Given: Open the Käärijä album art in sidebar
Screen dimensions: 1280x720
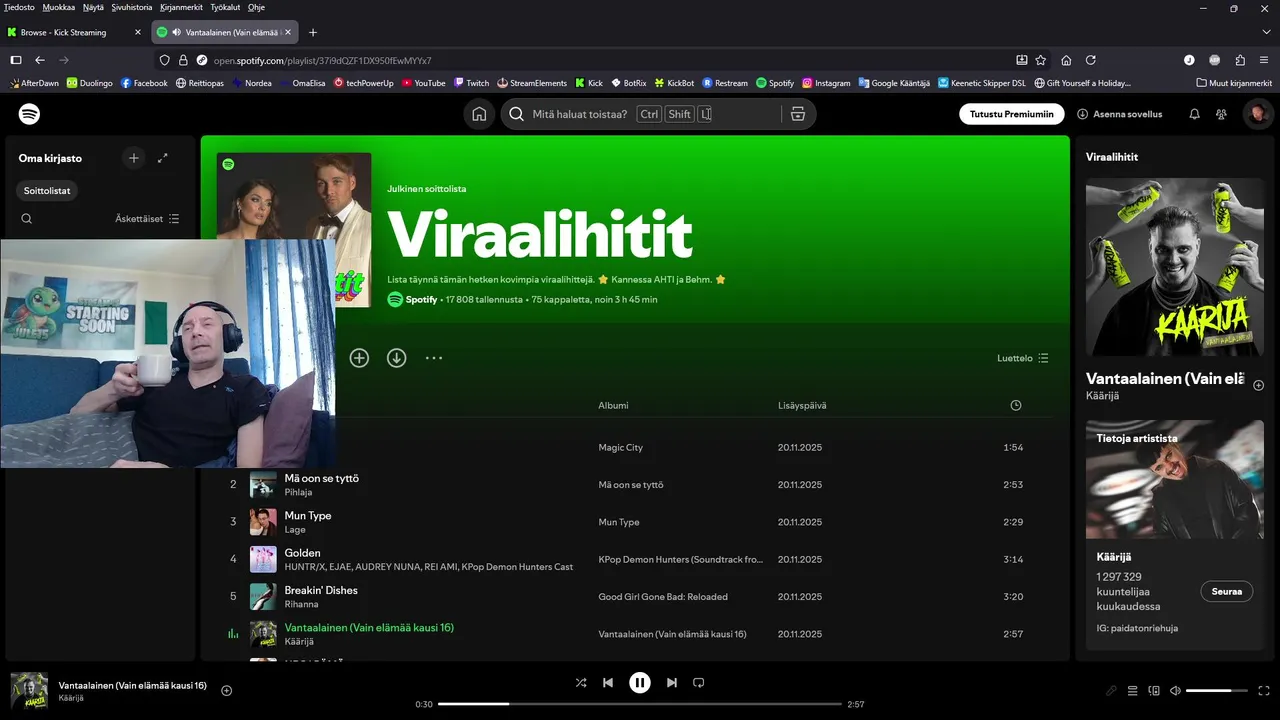Looking at the screenshot, I should pyautogui.click(x=1175, y=267).
